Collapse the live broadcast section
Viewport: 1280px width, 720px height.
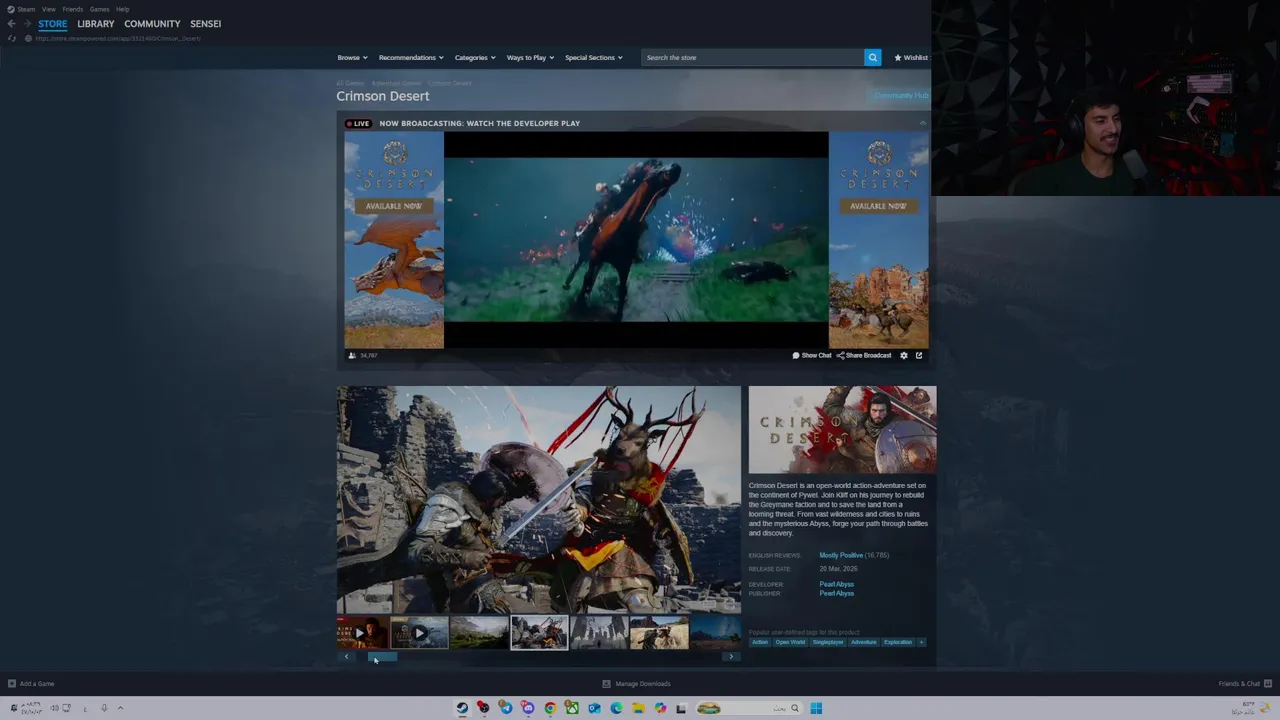coord(922,123)
